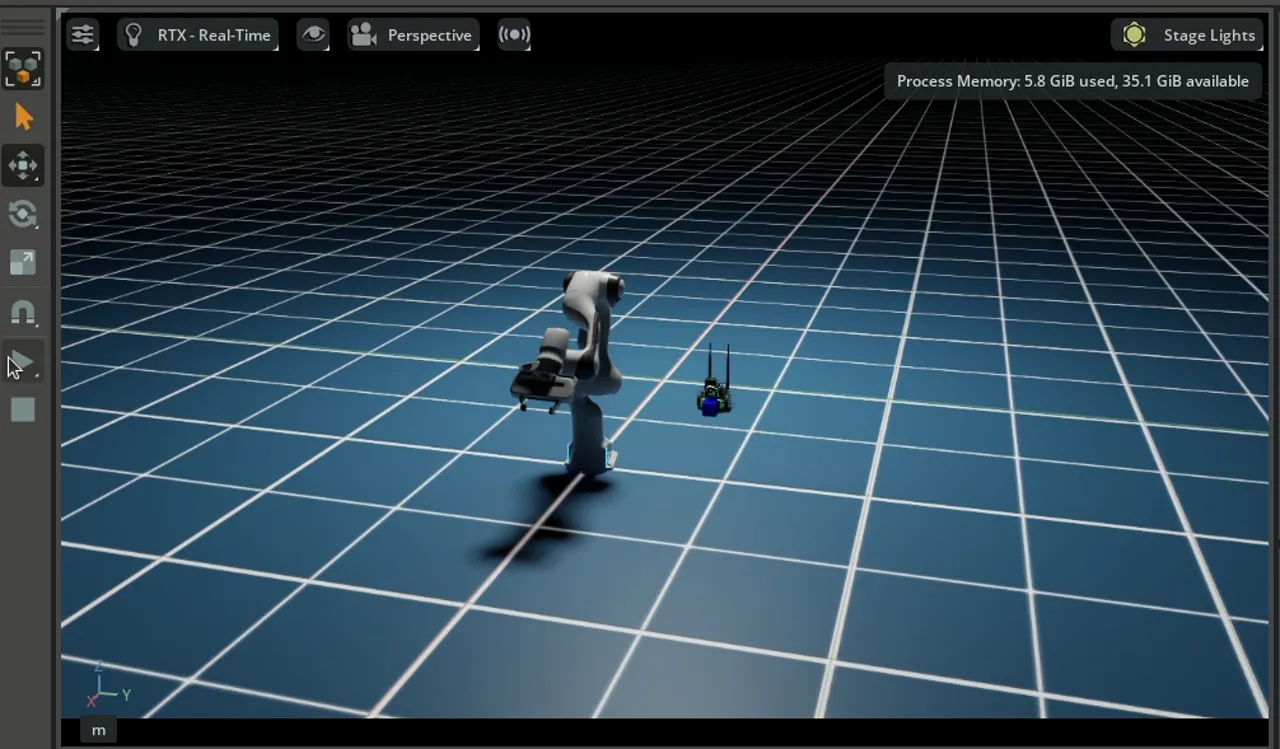The image size is (1280, 749).
Task: Switch to the Rotate tool
Action: [x=23, y=214]
